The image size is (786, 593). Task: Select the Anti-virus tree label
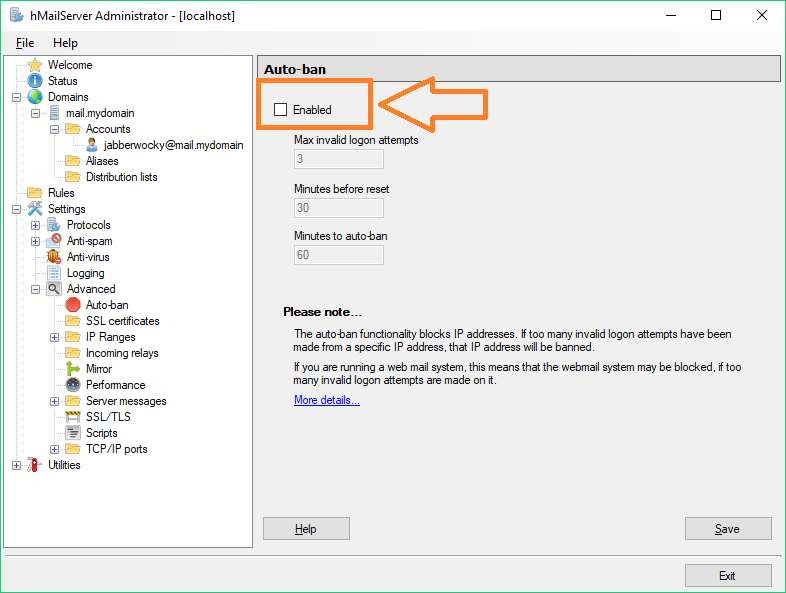tap(88, 257)
